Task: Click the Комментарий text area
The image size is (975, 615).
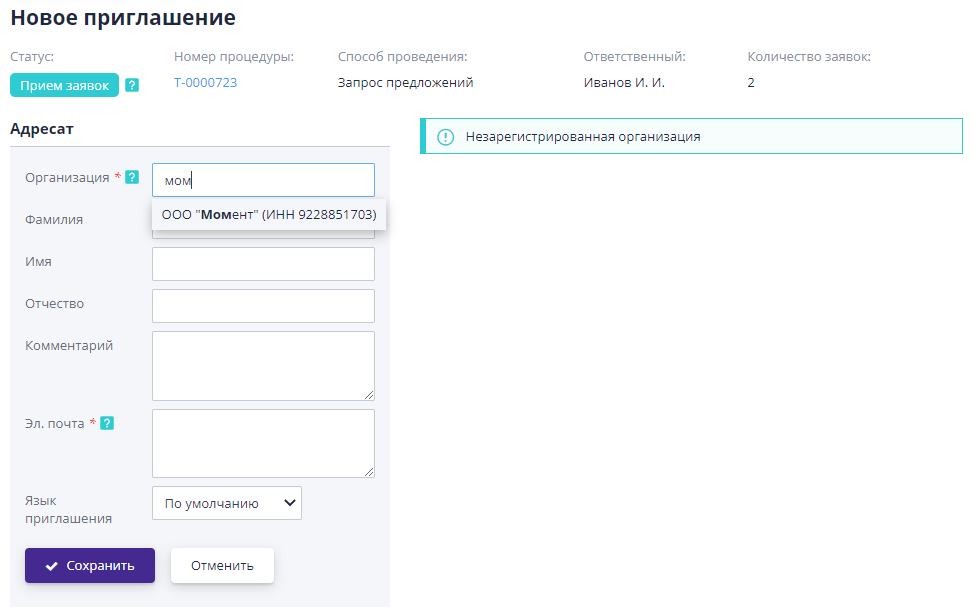Action: (x=263, y=365)
